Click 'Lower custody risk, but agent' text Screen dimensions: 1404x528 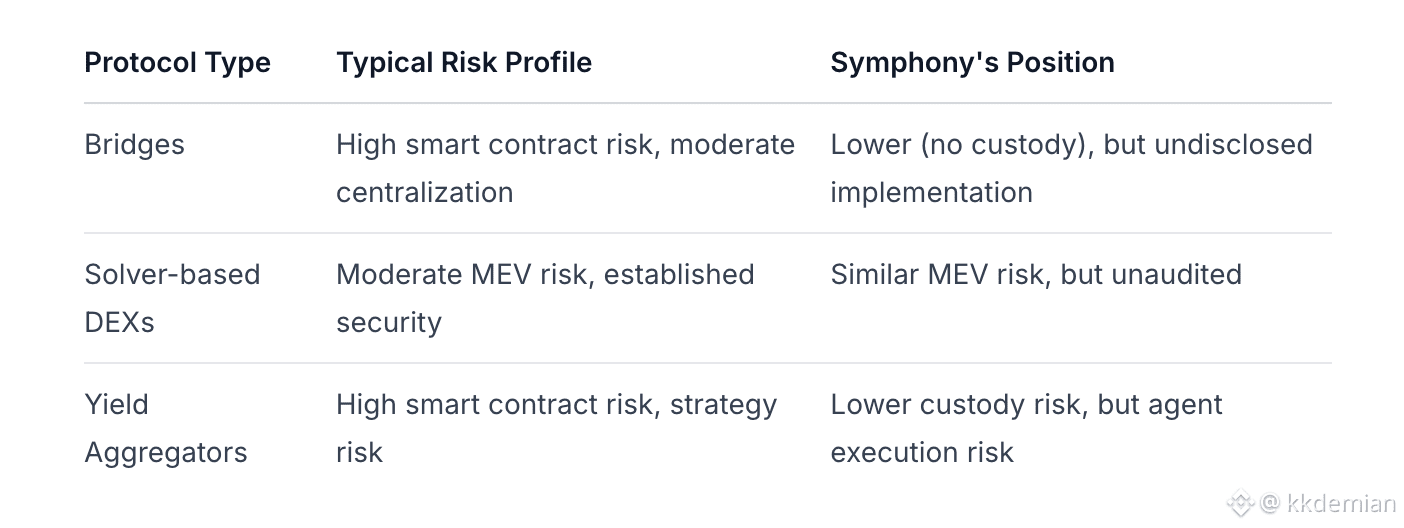1026,405
